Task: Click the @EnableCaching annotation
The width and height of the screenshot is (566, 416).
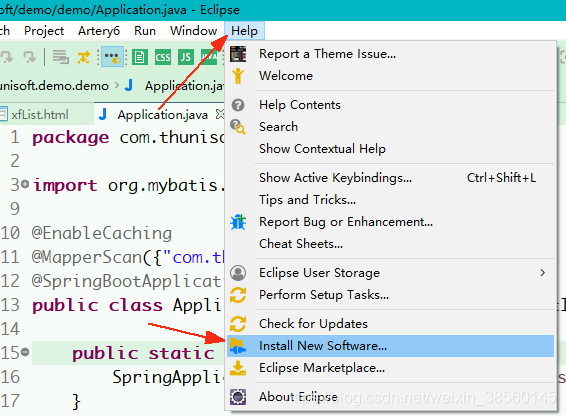Action: click(102, 233)
